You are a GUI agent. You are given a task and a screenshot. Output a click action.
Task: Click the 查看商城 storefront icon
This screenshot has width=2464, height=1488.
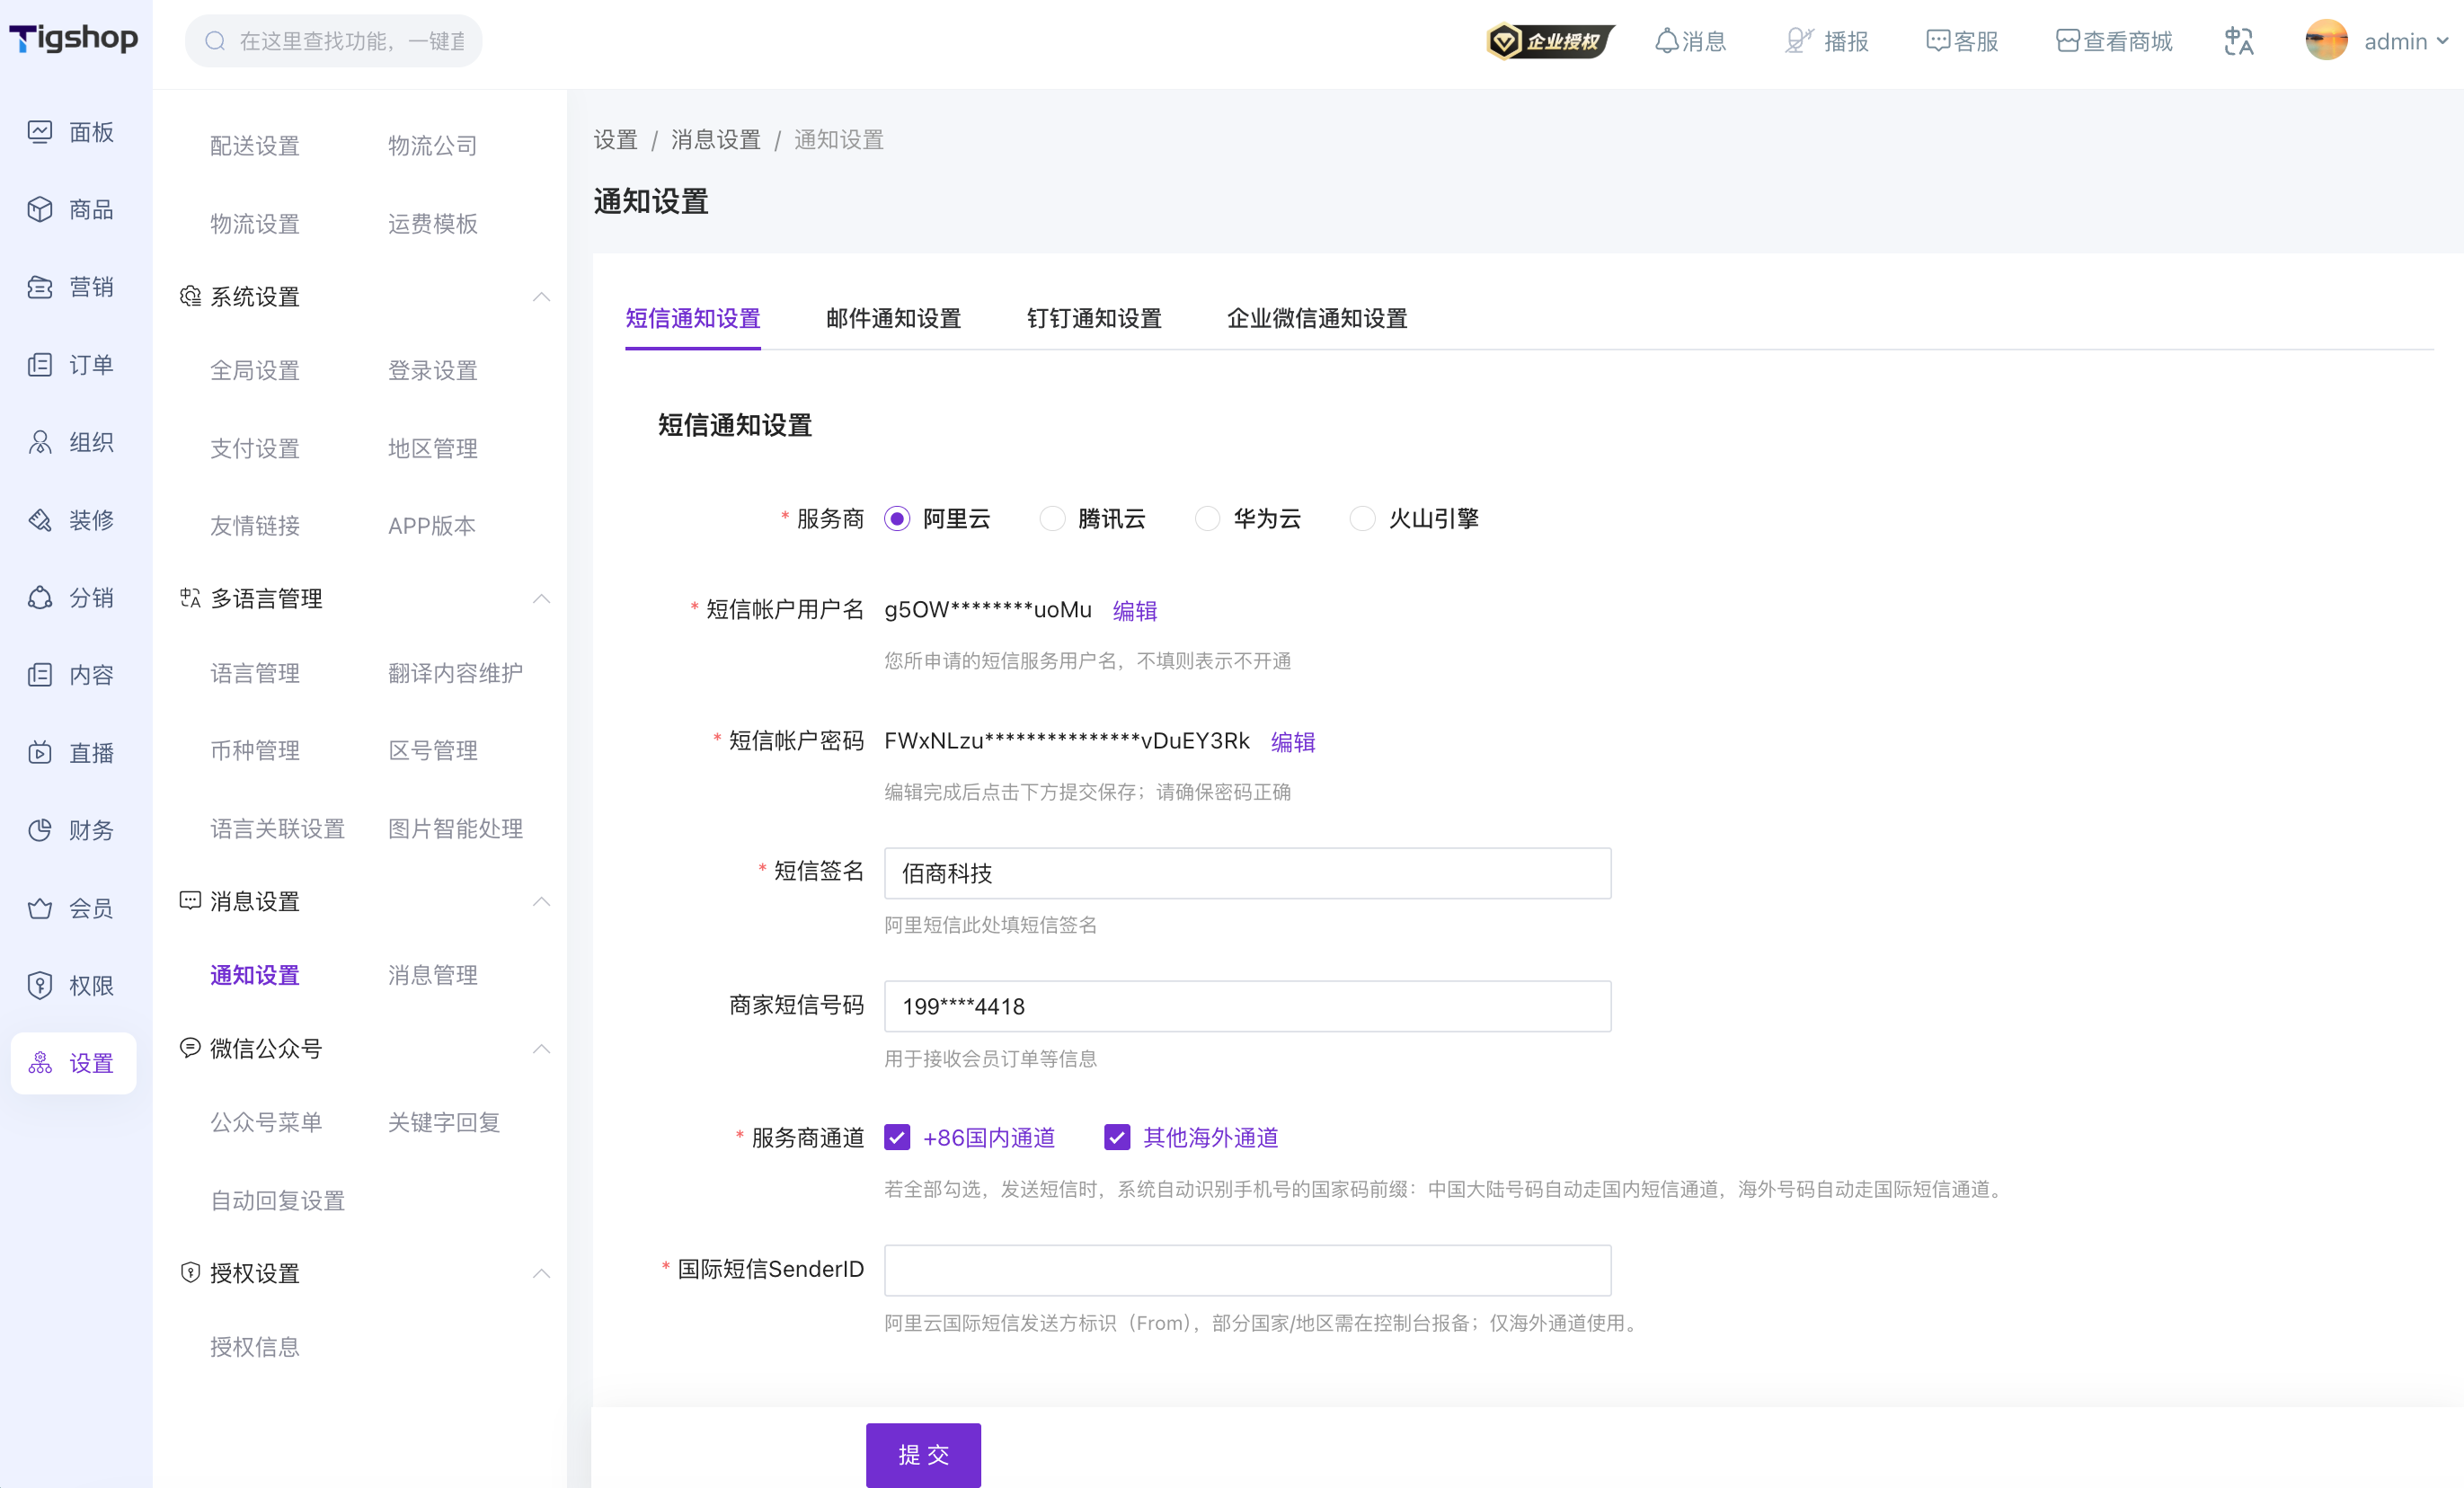tap(2067, 41)
